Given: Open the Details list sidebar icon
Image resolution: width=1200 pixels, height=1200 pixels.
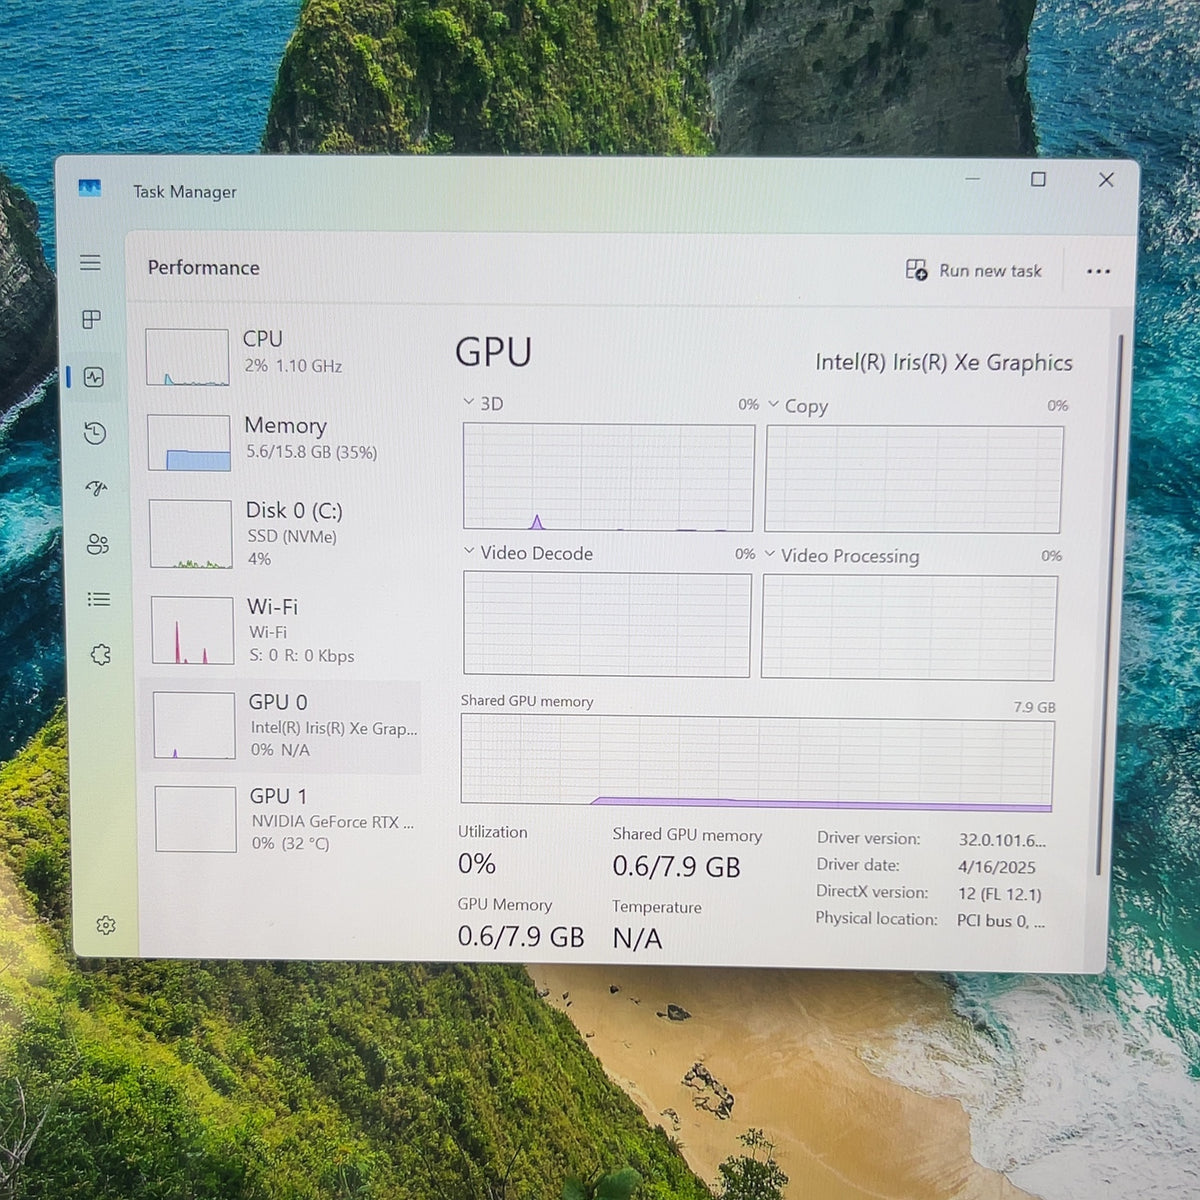Looking at the screenshot, I should coord(98,599).
